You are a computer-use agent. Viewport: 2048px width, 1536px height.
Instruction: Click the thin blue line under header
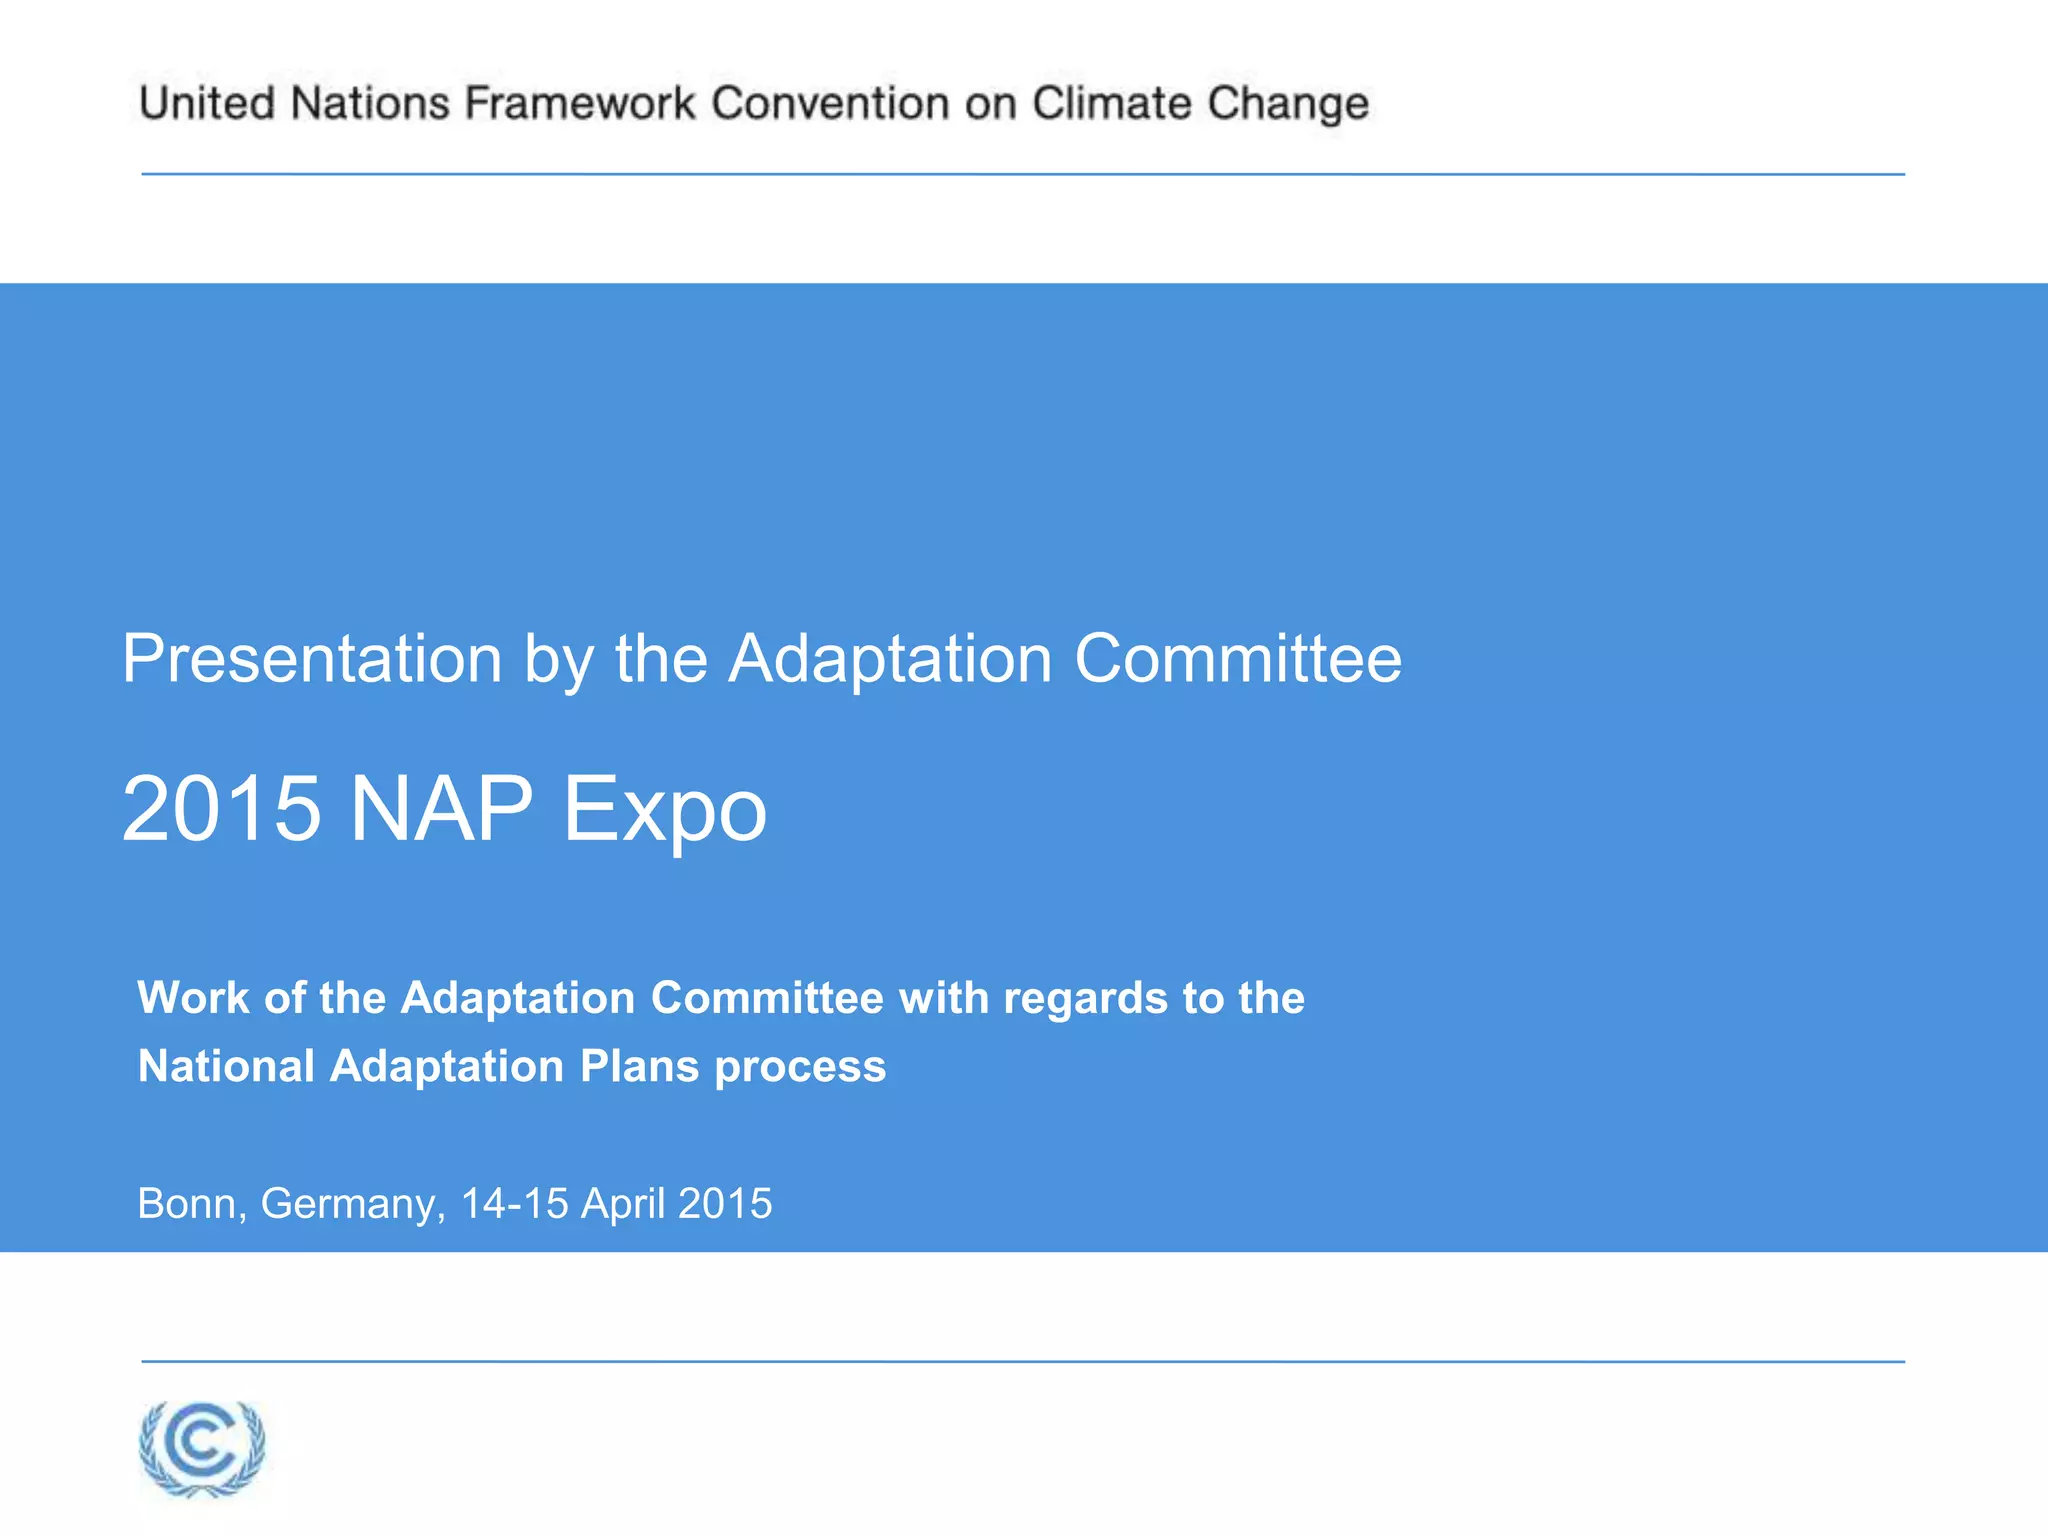(1022, 174)
